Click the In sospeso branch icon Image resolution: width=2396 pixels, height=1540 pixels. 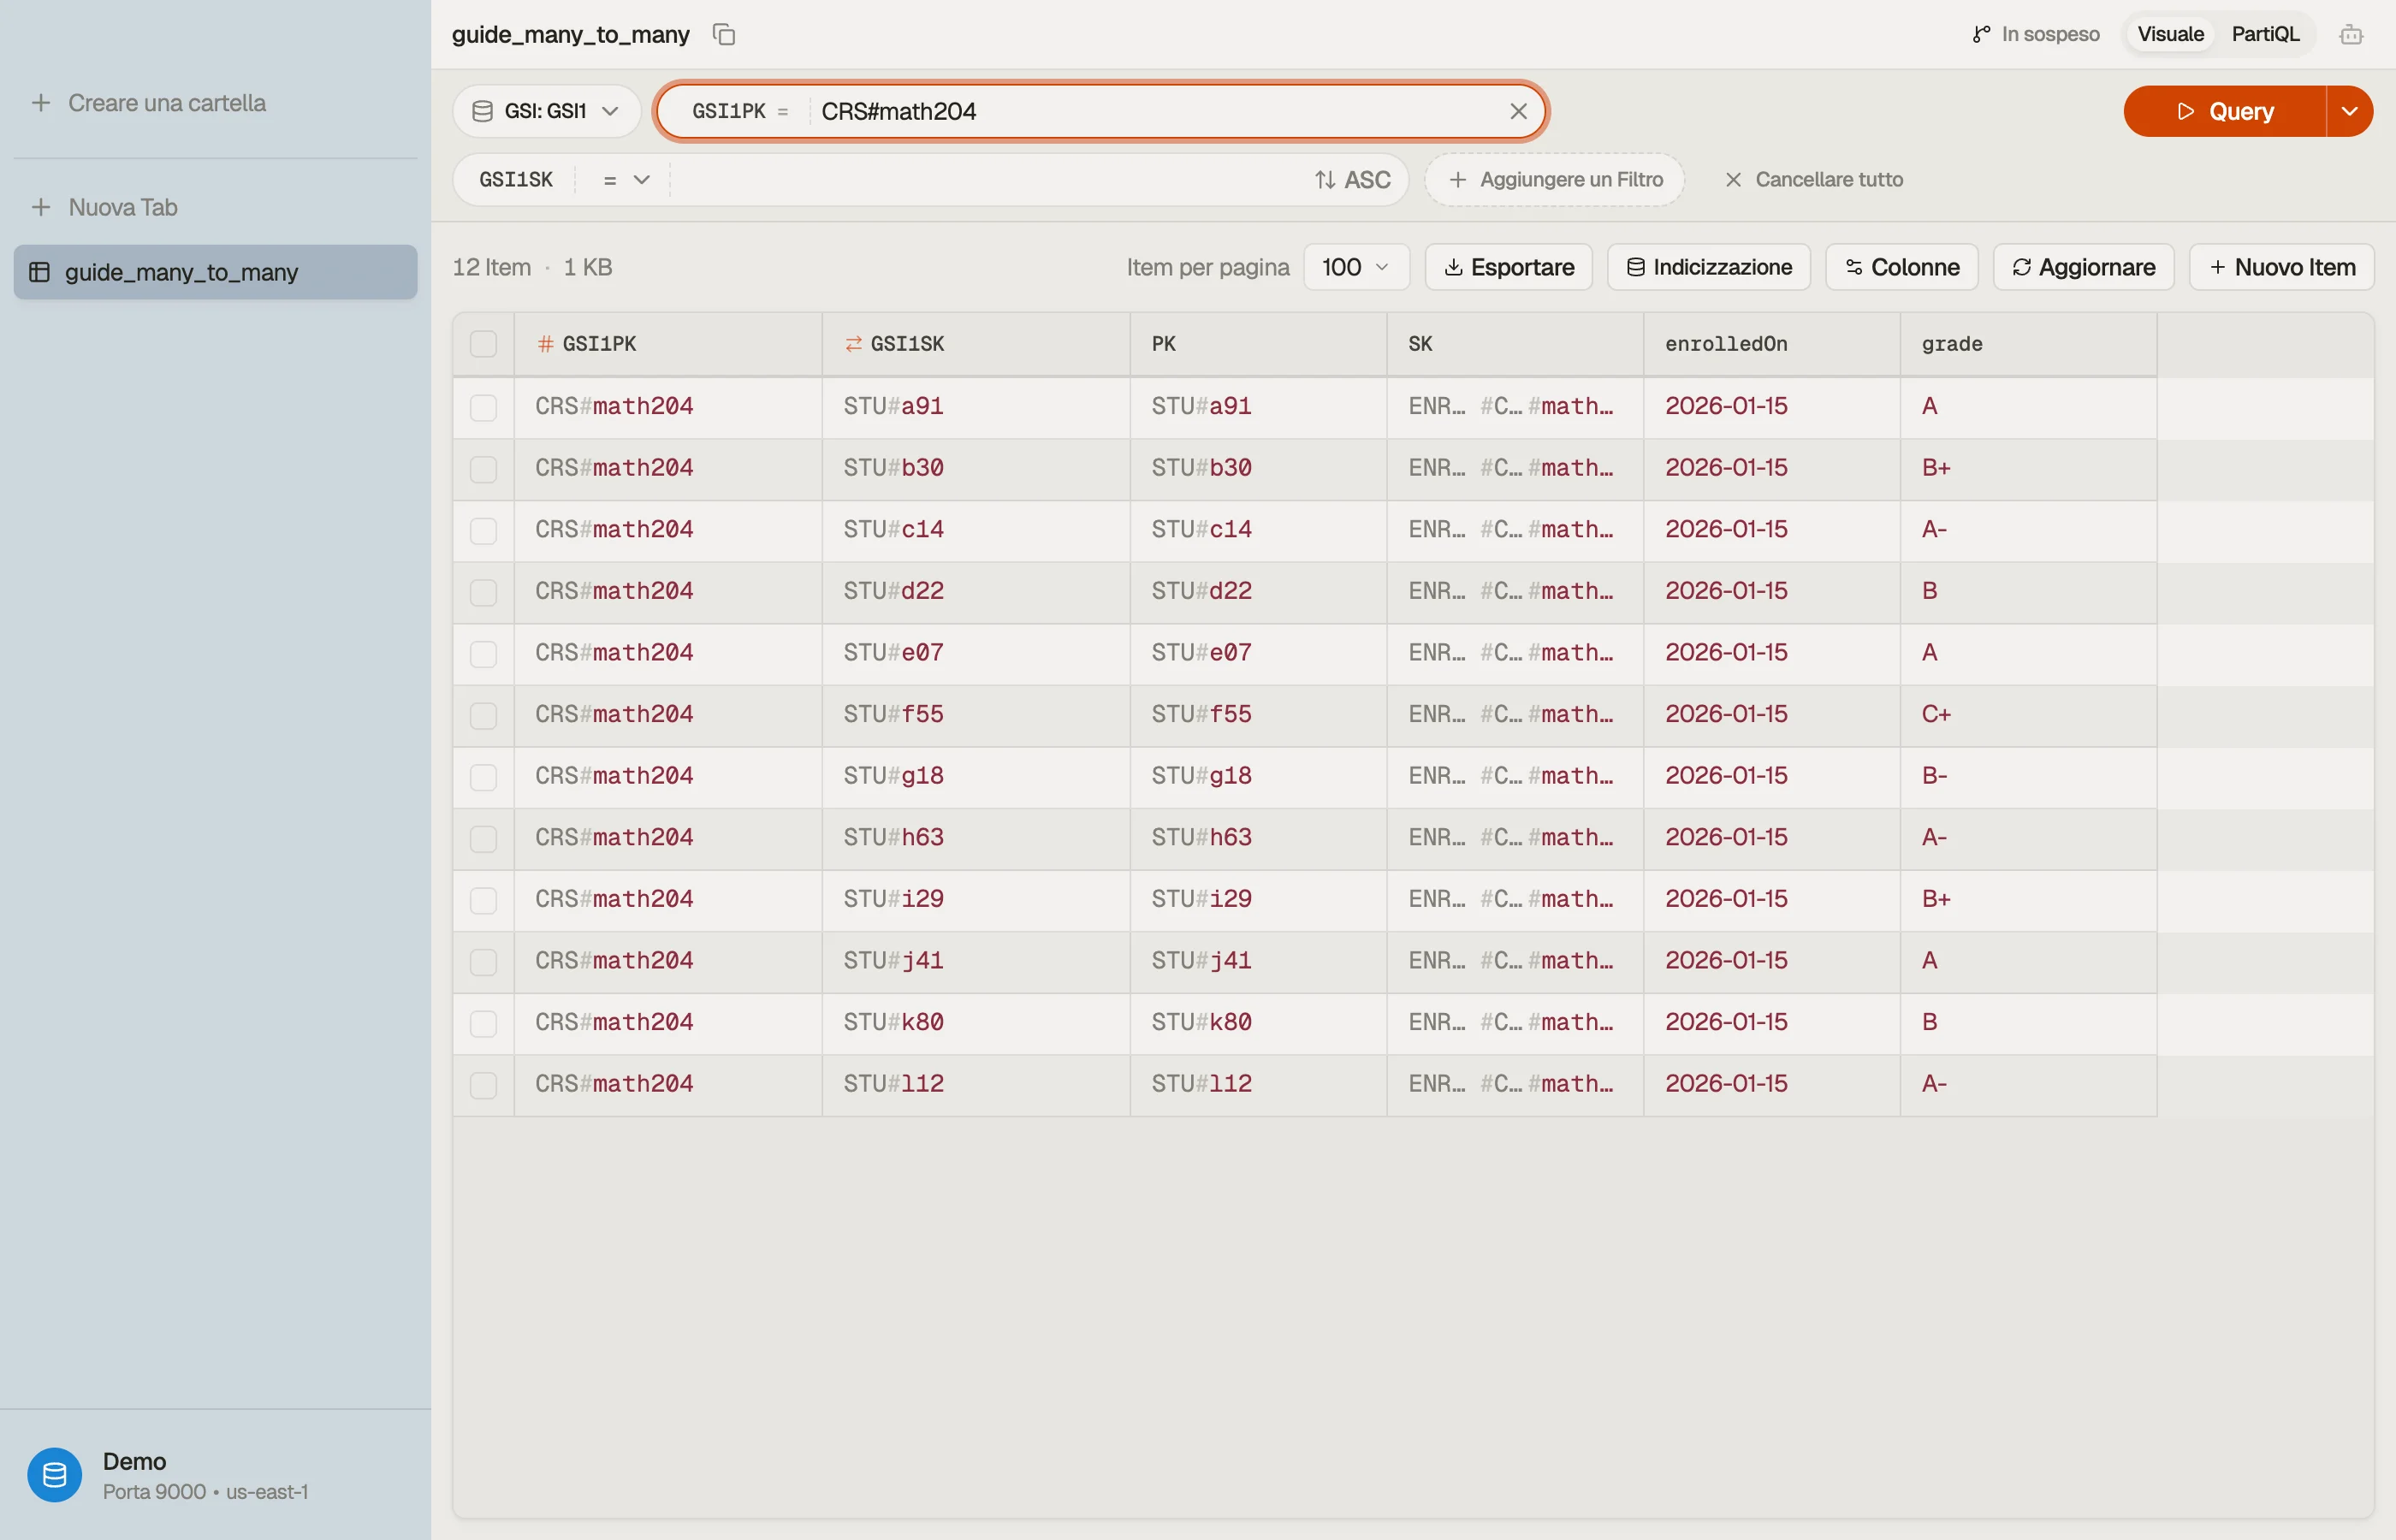point(1980,35)
